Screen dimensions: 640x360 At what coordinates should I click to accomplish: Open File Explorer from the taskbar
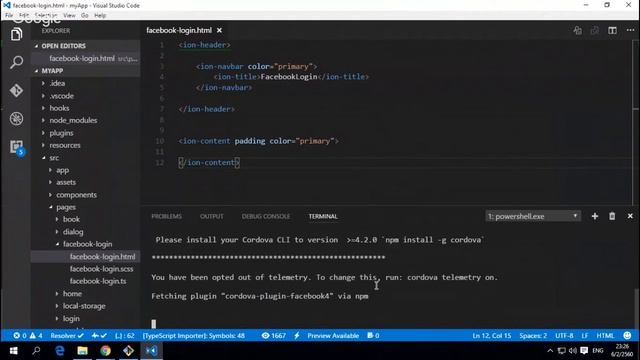click(x=82, y=351)
